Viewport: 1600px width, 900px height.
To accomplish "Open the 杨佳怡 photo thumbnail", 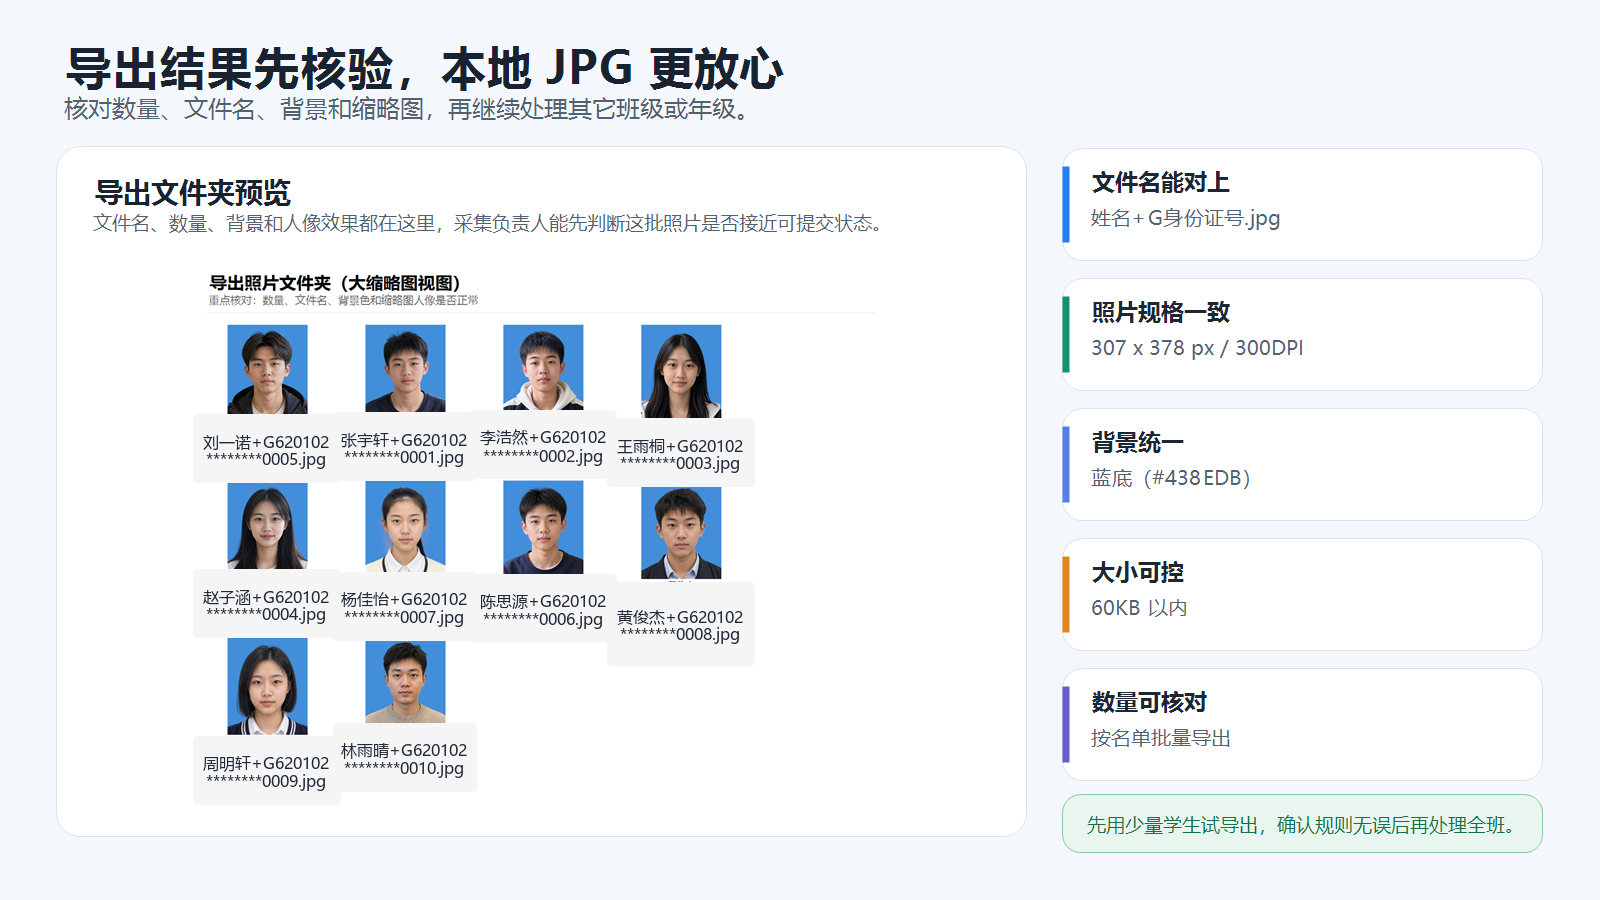I will [405, 526].
